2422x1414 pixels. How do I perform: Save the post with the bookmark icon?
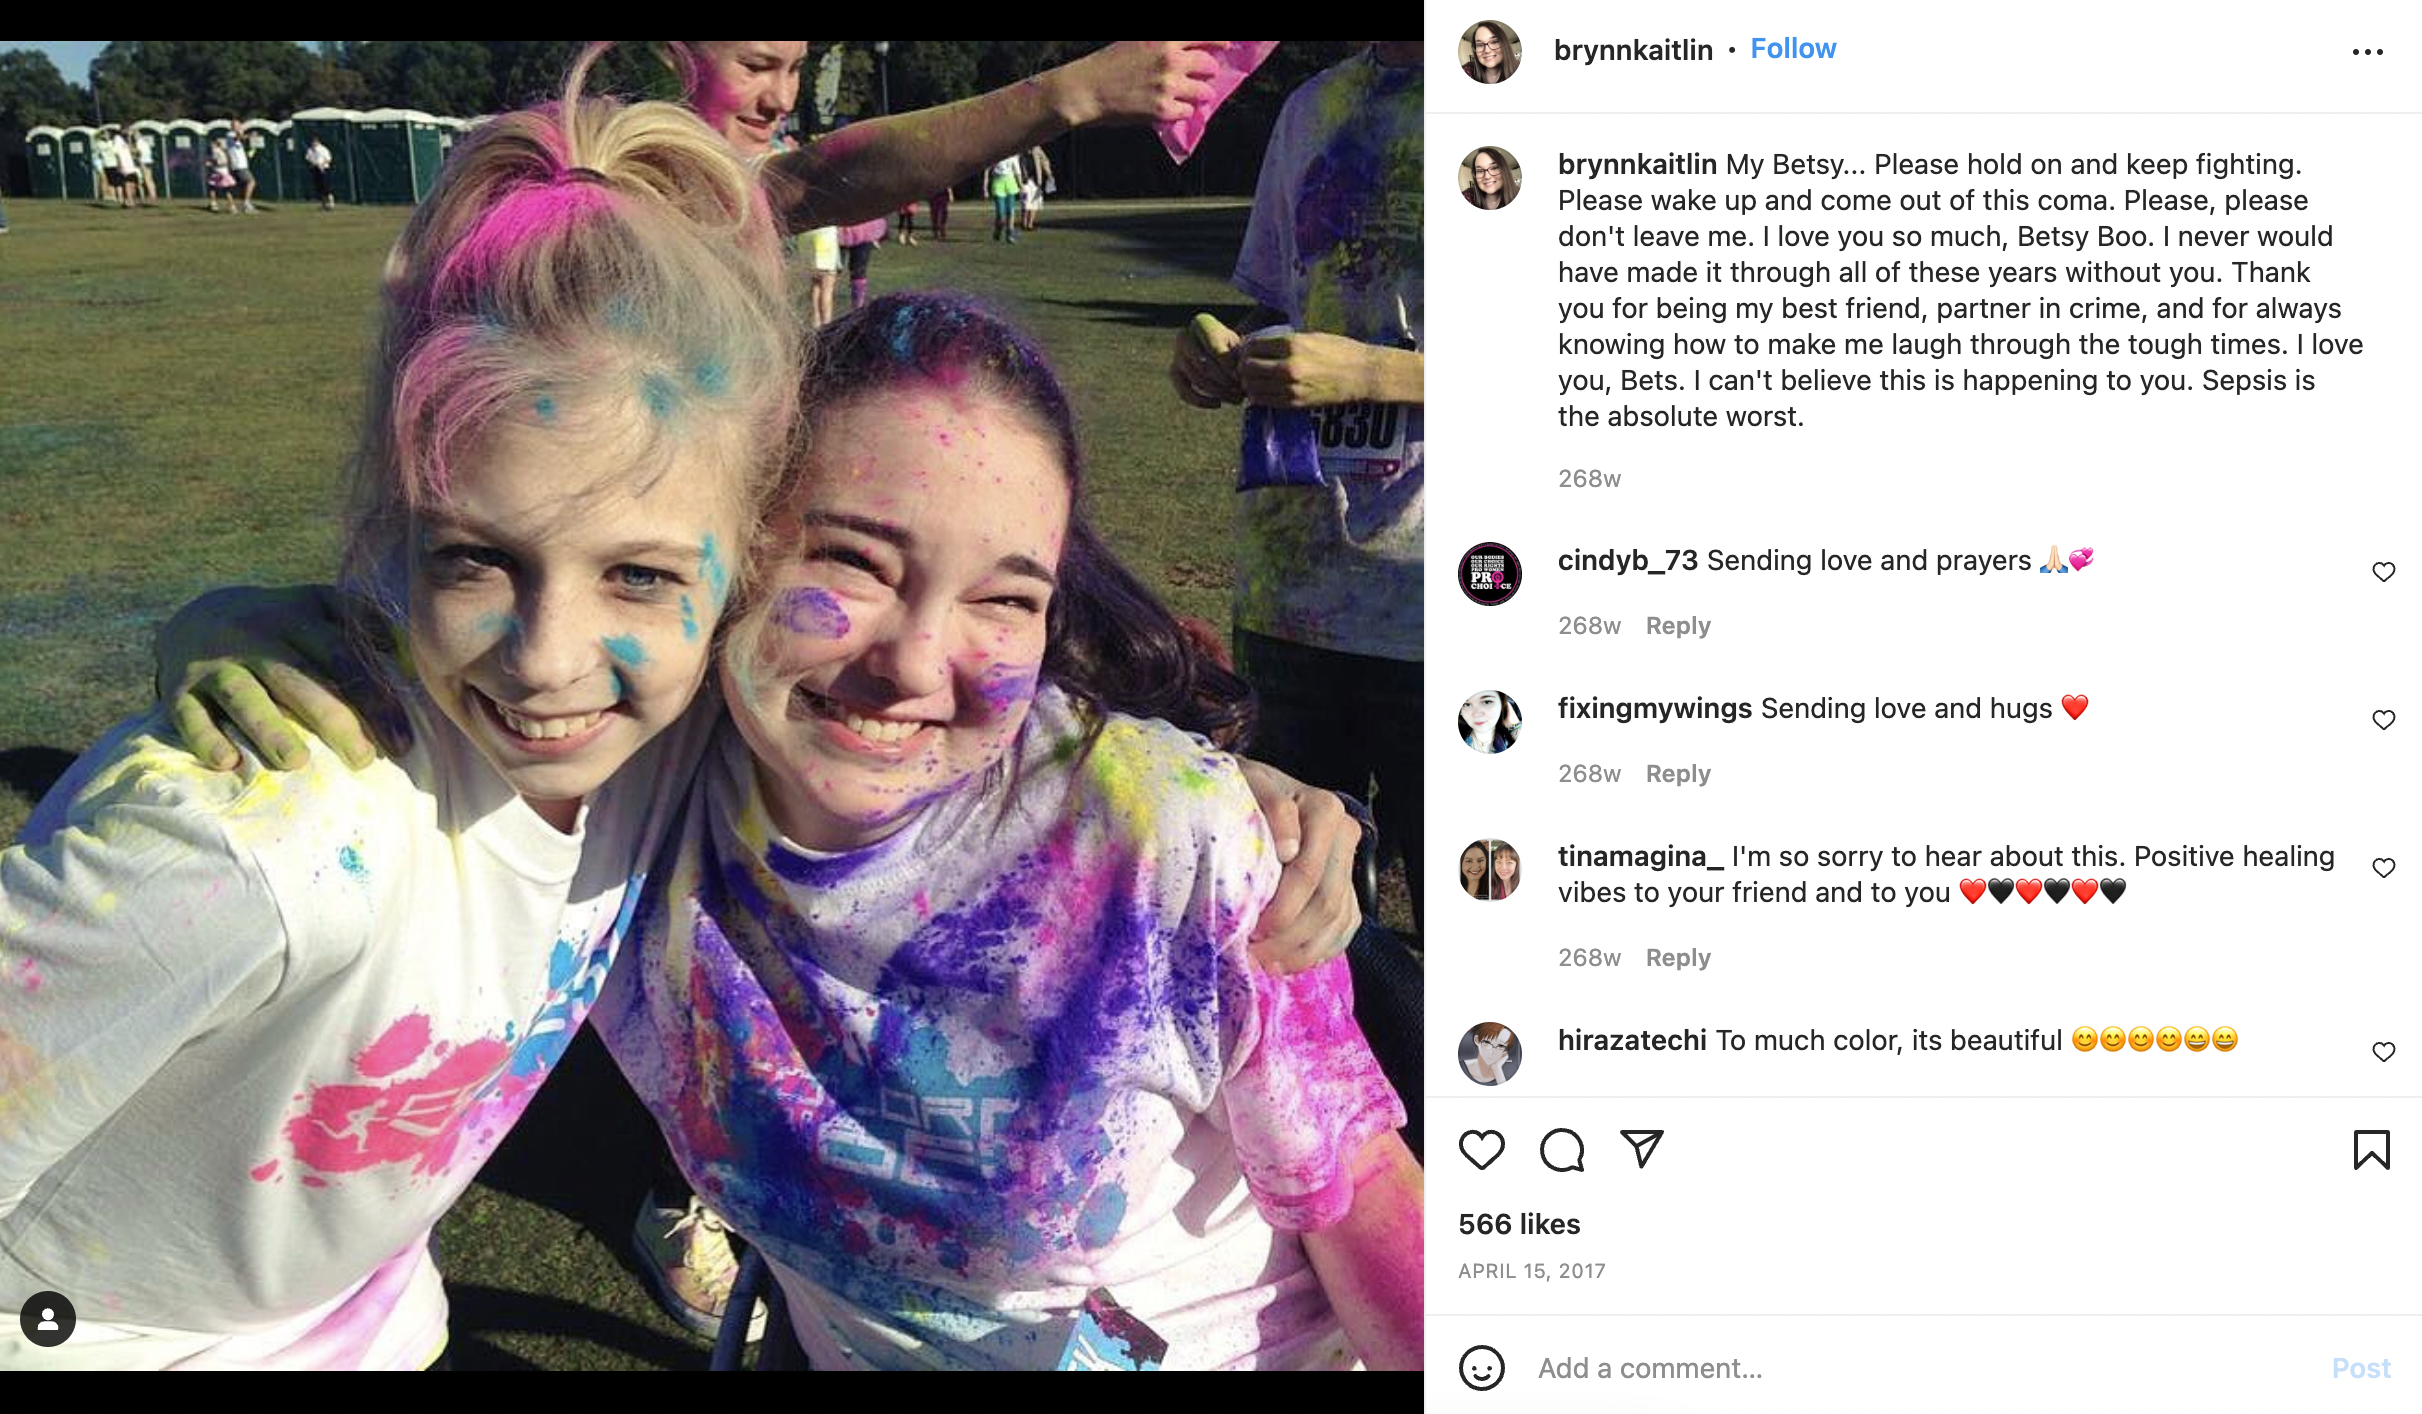tap(2371, 1150)
